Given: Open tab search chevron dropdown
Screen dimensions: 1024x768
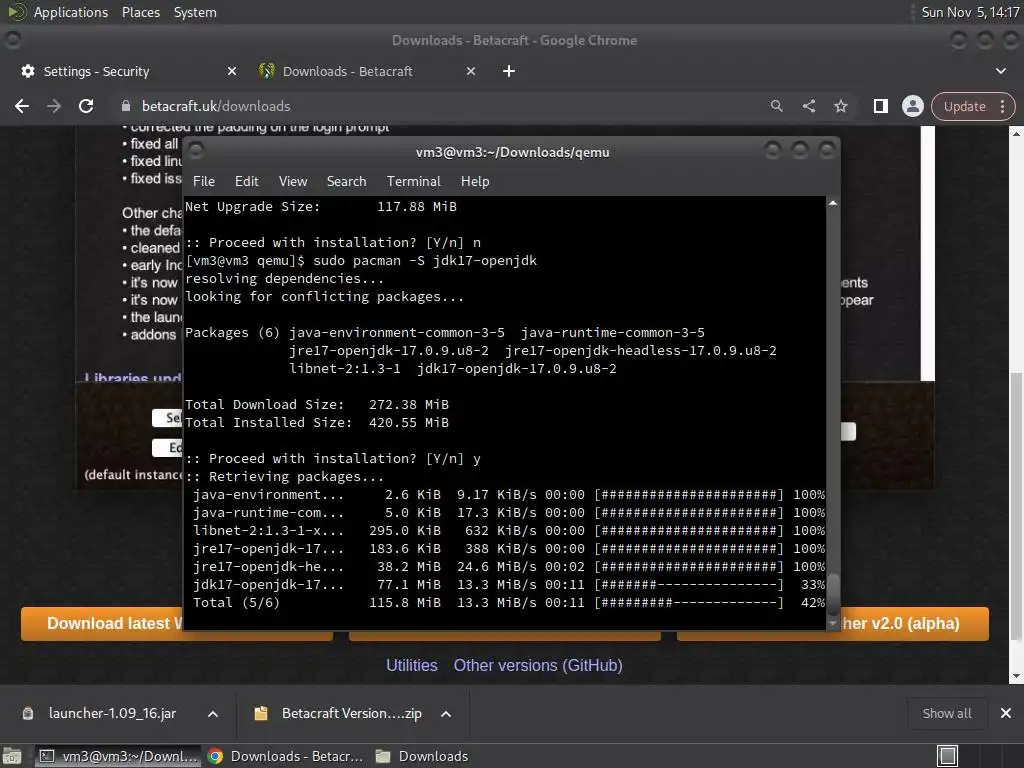Looking at the screenshot, I should [x=1000, y=71].
